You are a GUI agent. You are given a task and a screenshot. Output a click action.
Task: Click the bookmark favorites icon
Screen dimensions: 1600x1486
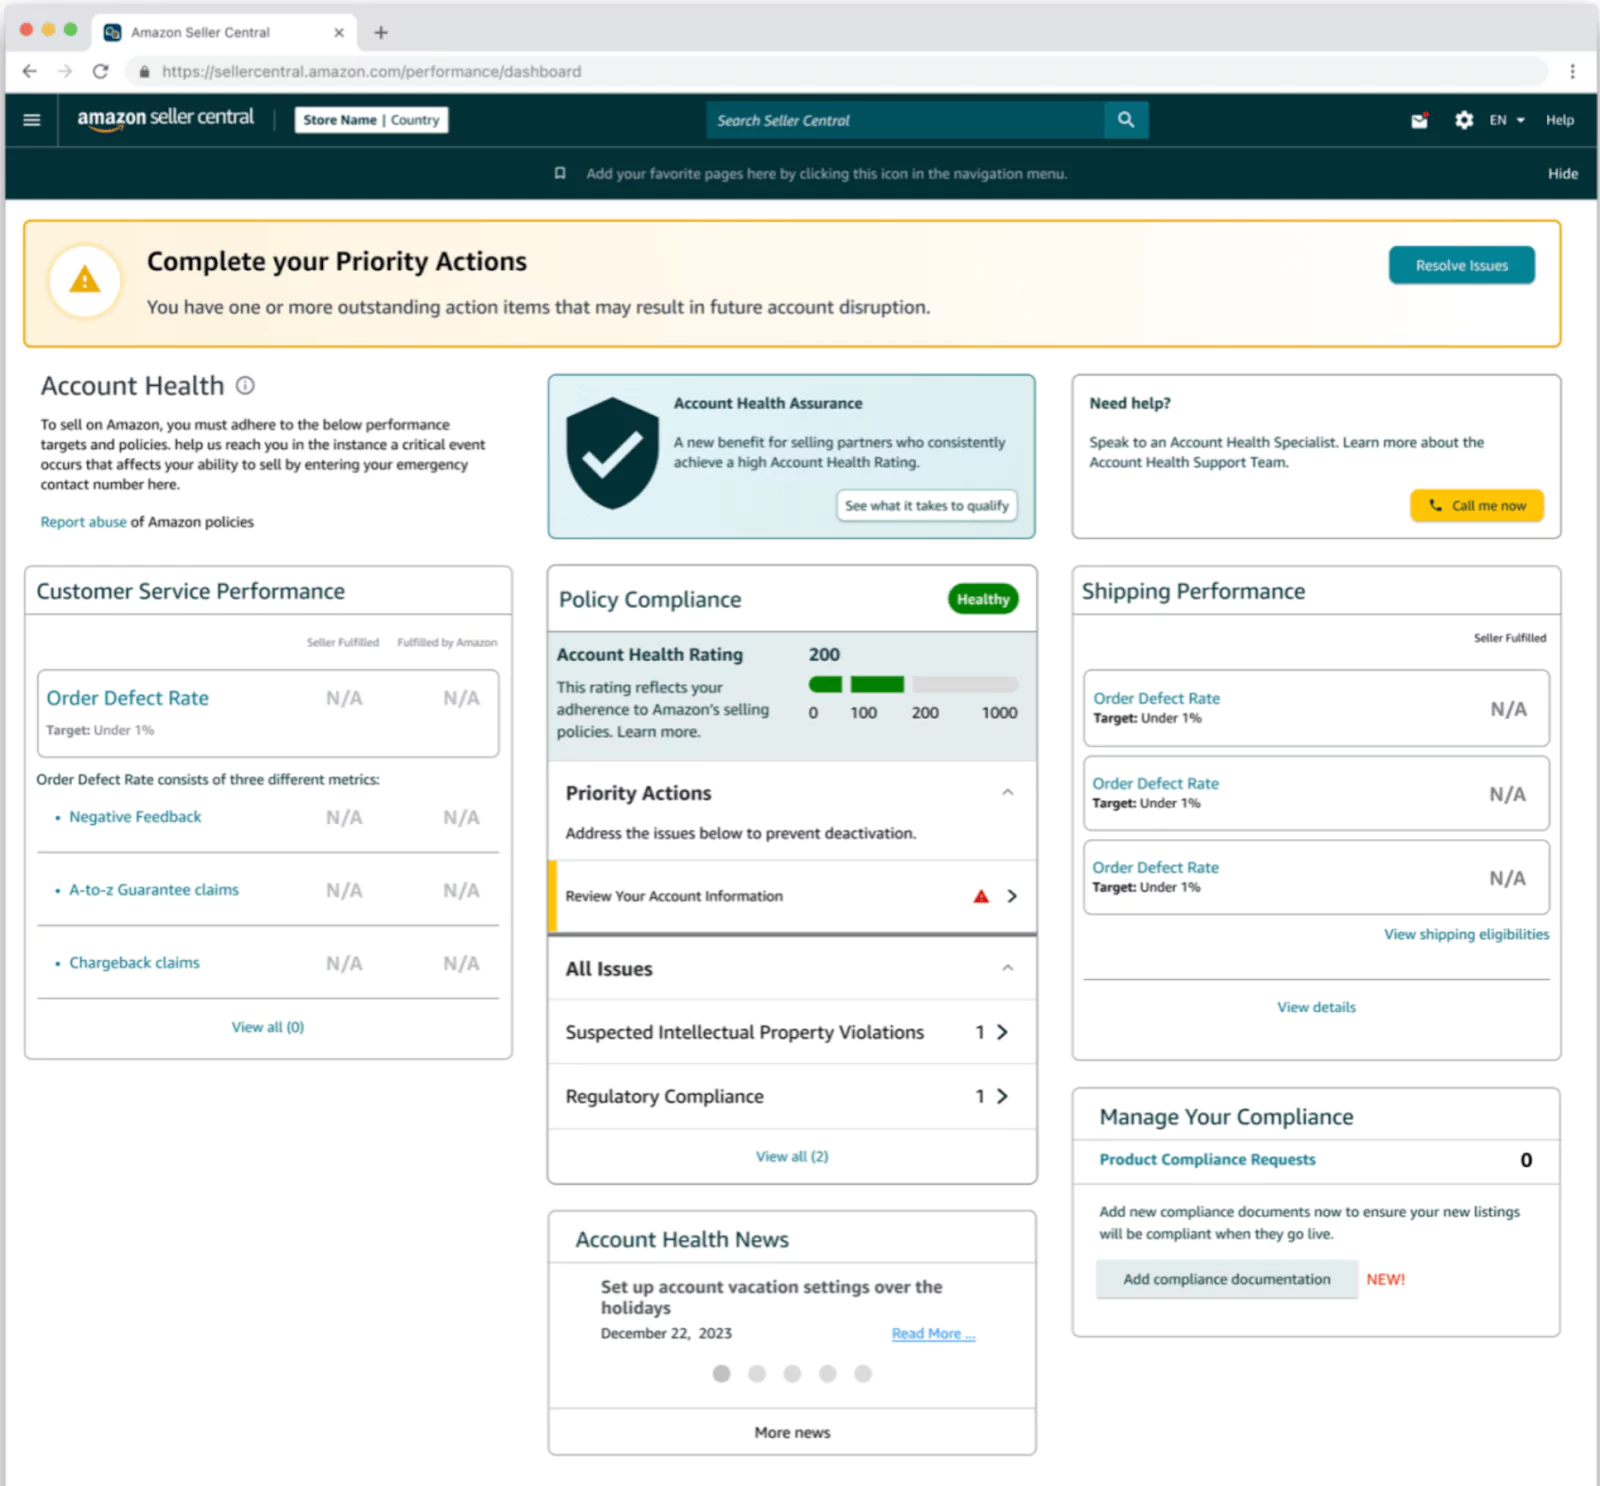[560, 173]
